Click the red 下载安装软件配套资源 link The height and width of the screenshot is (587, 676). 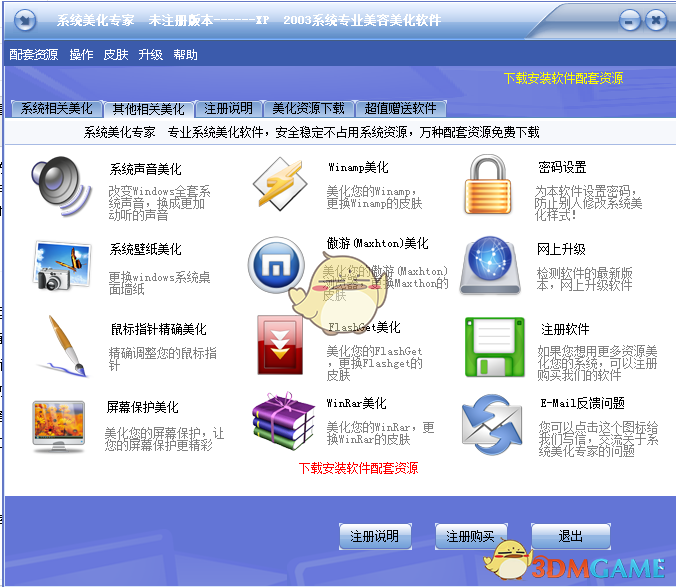point(359,468)
